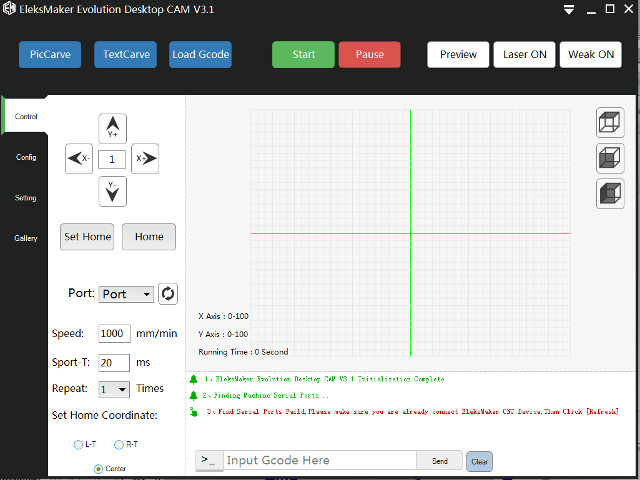Click the Set Home Coordinate label

pos(104,415)
